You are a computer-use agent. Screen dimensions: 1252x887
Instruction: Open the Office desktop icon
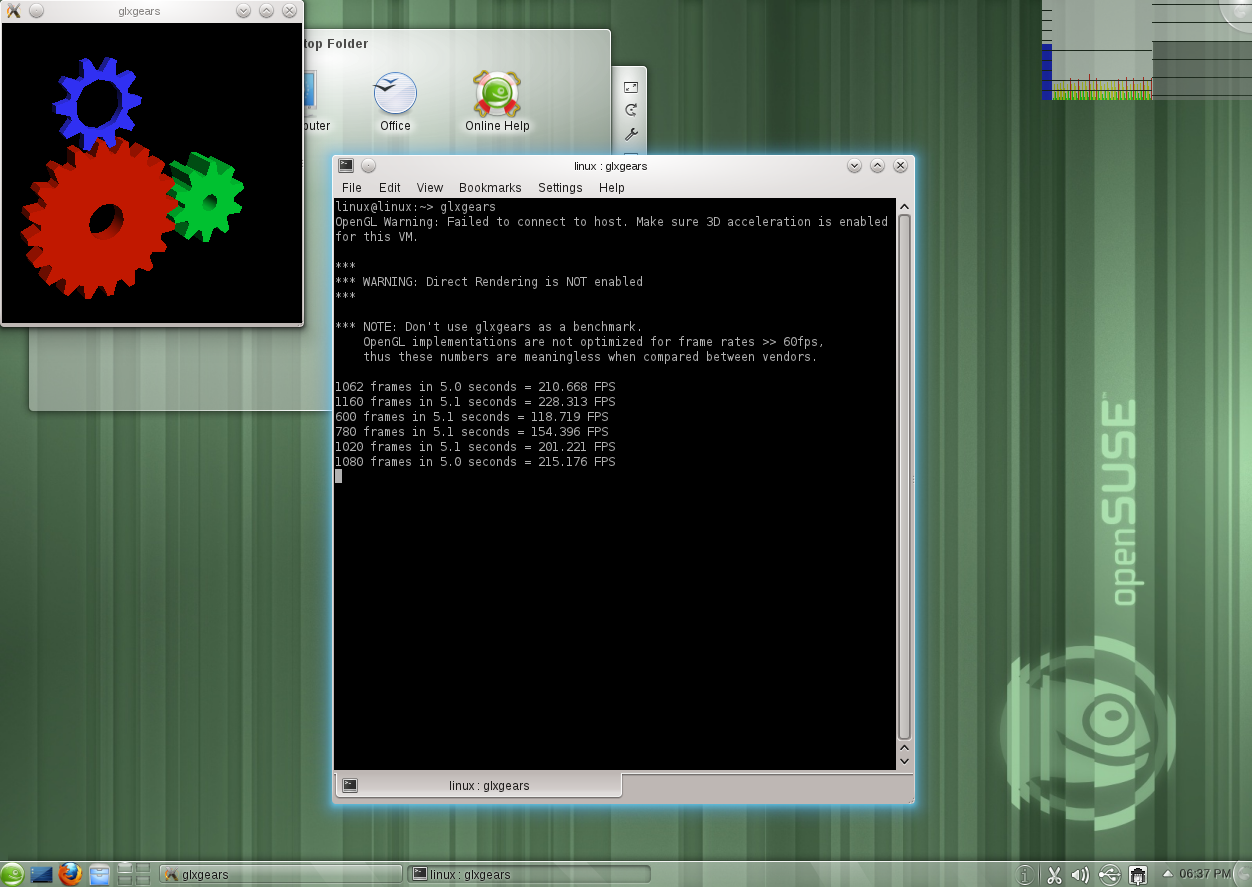(x=395, y=101)
